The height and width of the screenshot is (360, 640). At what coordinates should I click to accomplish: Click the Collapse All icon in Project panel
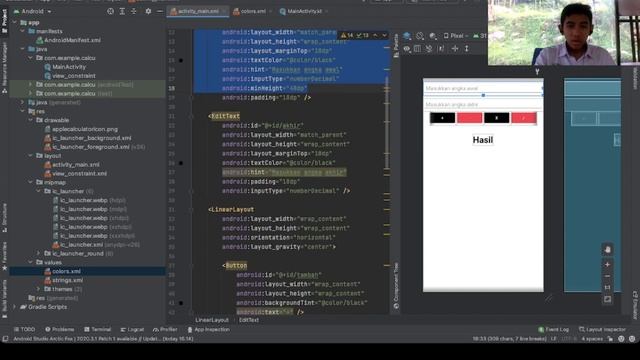tap(133, 11)
